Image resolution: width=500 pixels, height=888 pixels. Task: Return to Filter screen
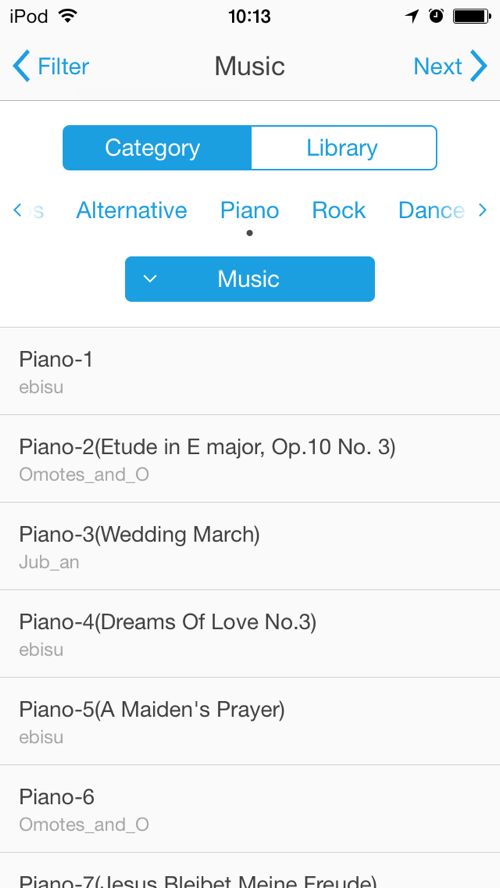(x=63, y=66)
